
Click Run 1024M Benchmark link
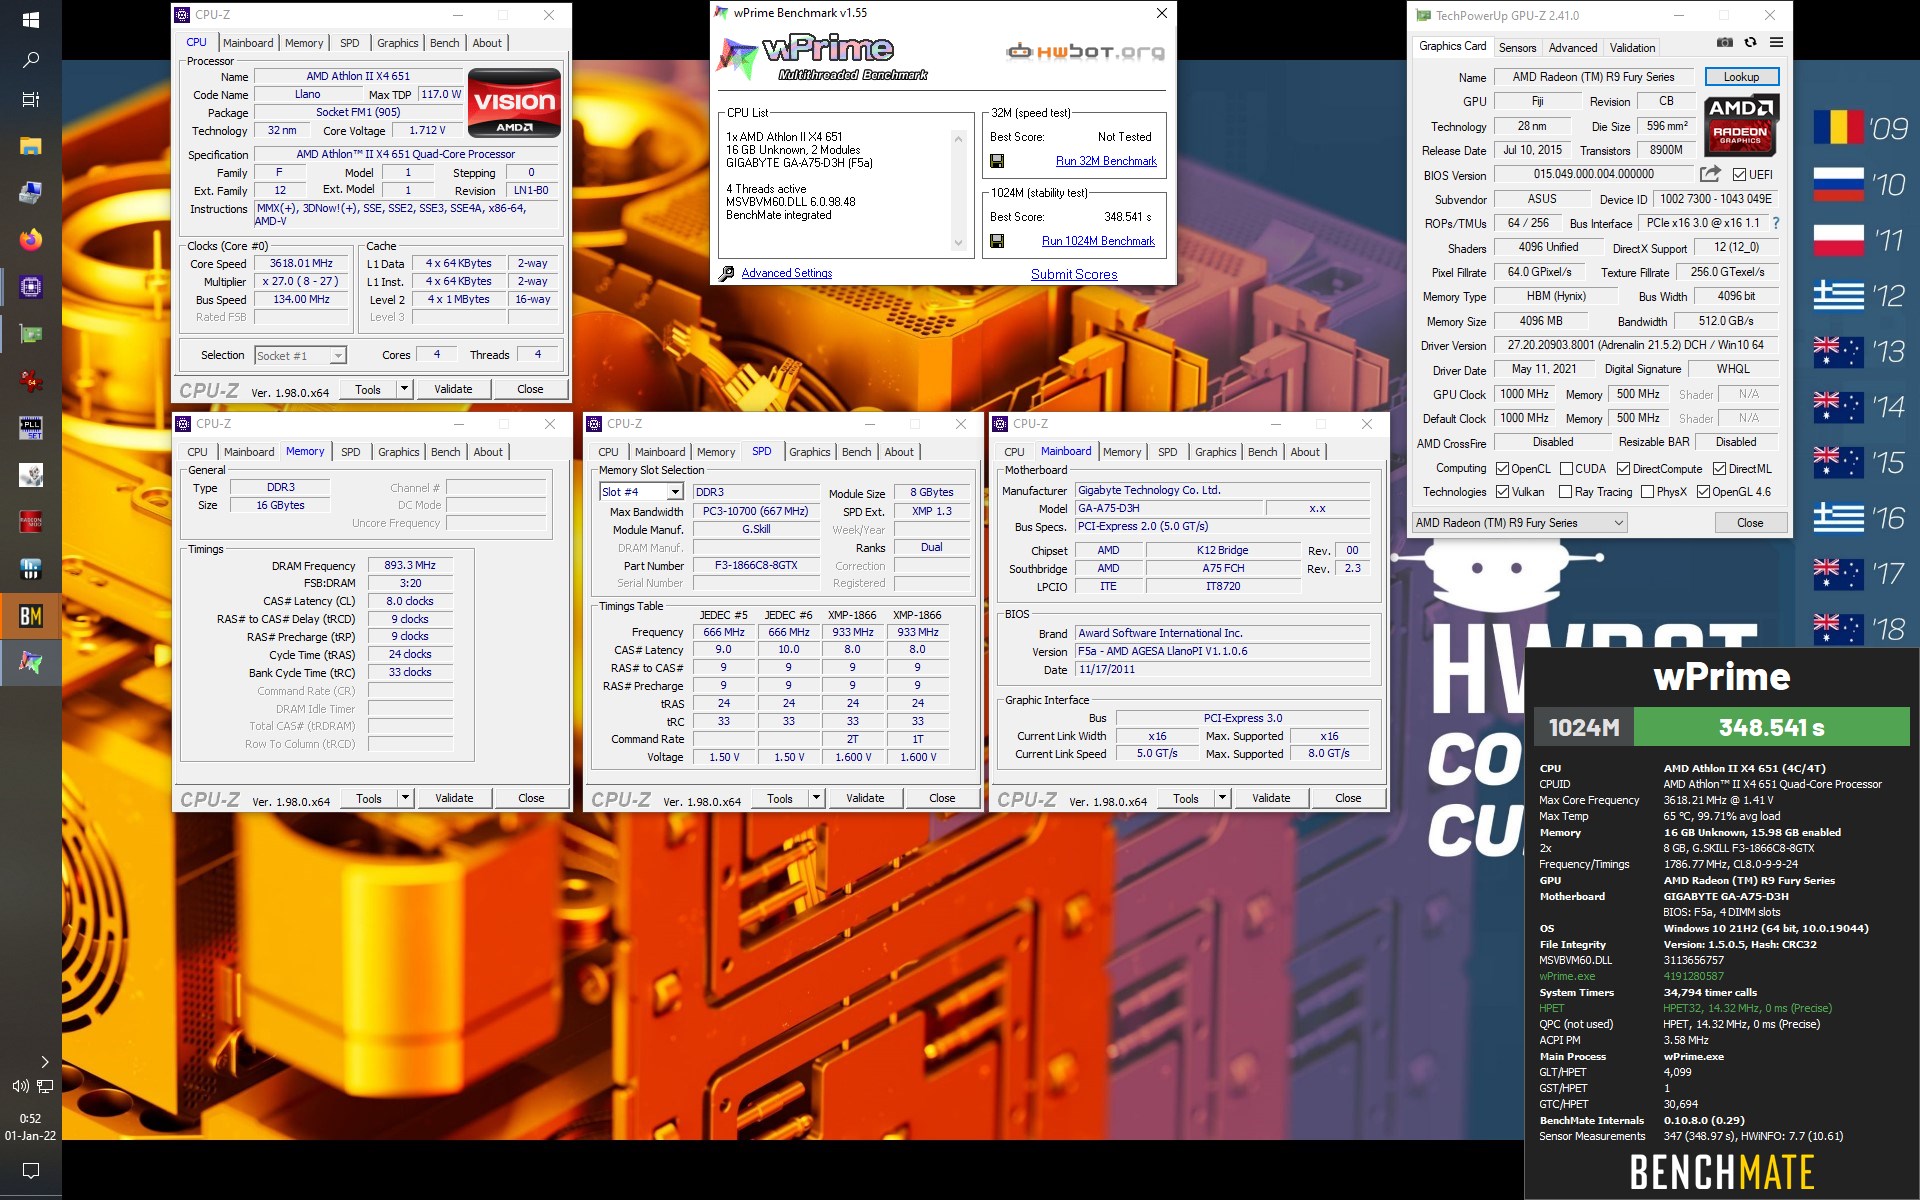click(1098, 241)
